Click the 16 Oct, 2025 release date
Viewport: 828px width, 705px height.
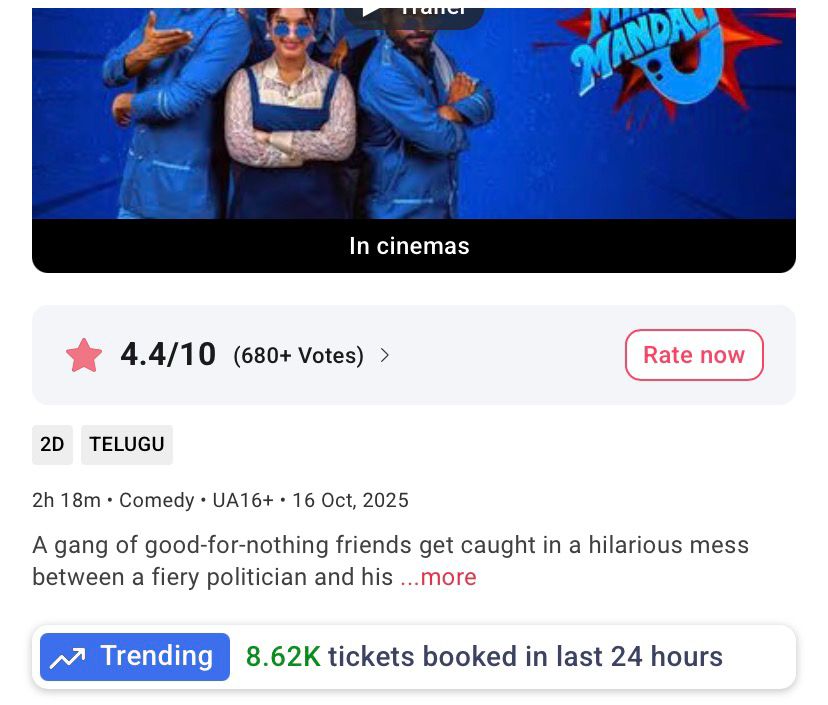350,500
